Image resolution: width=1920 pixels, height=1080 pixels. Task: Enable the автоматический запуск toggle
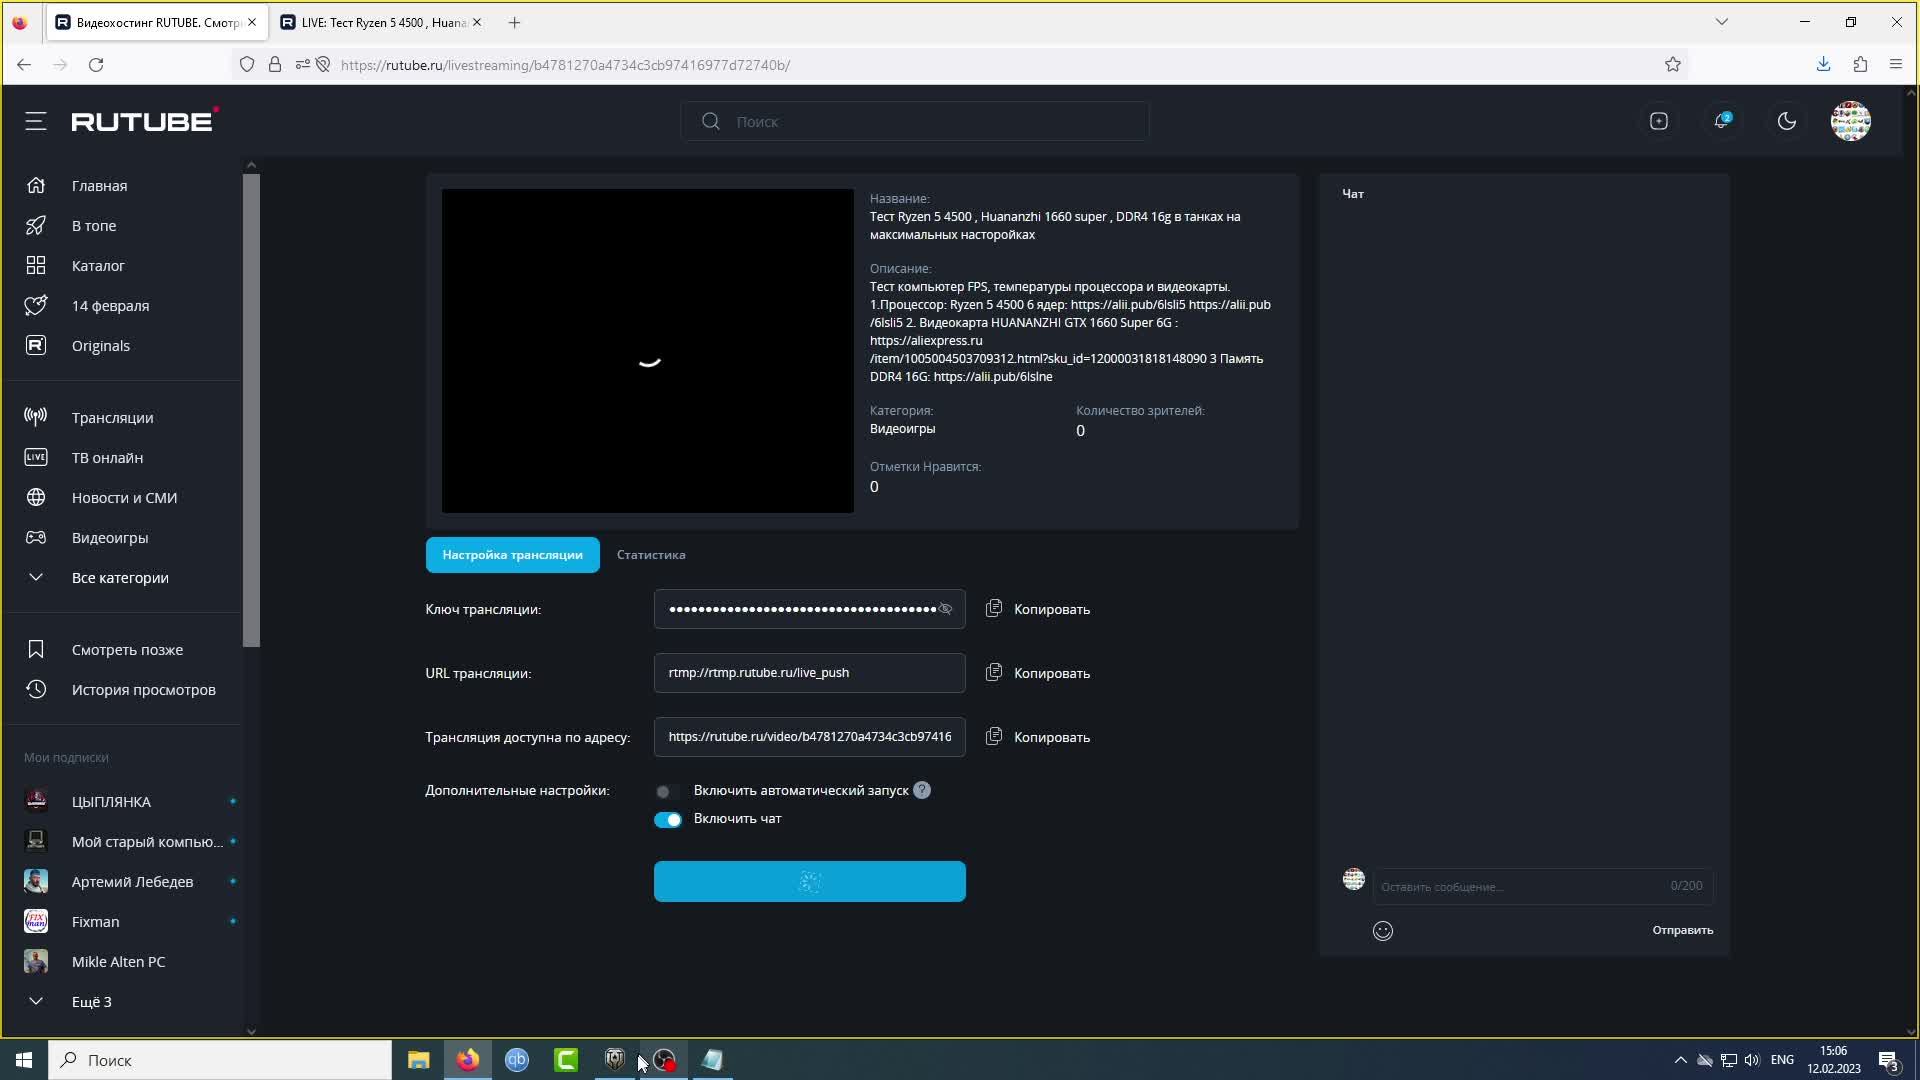[667, 791]
